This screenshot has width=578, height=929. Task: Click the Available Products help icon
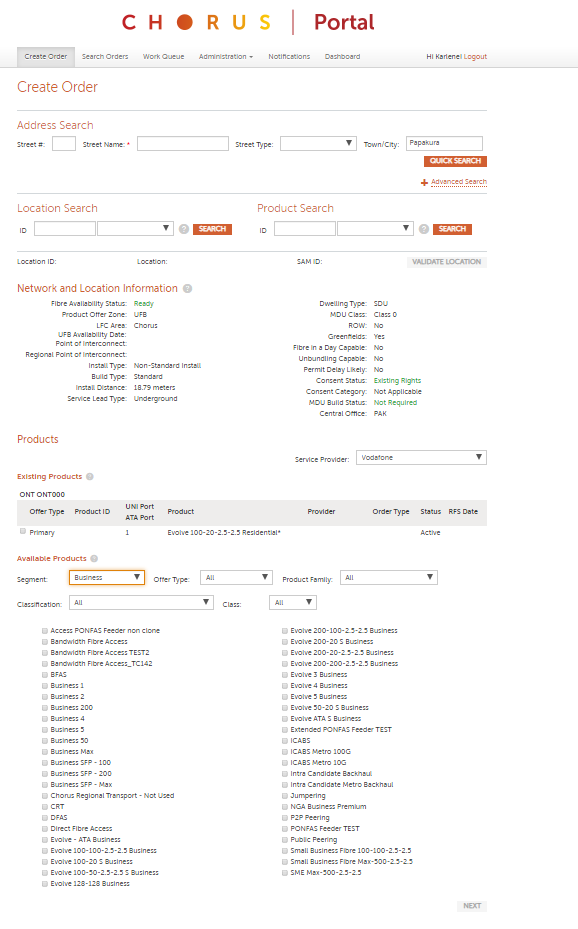[x=94, y=558]
